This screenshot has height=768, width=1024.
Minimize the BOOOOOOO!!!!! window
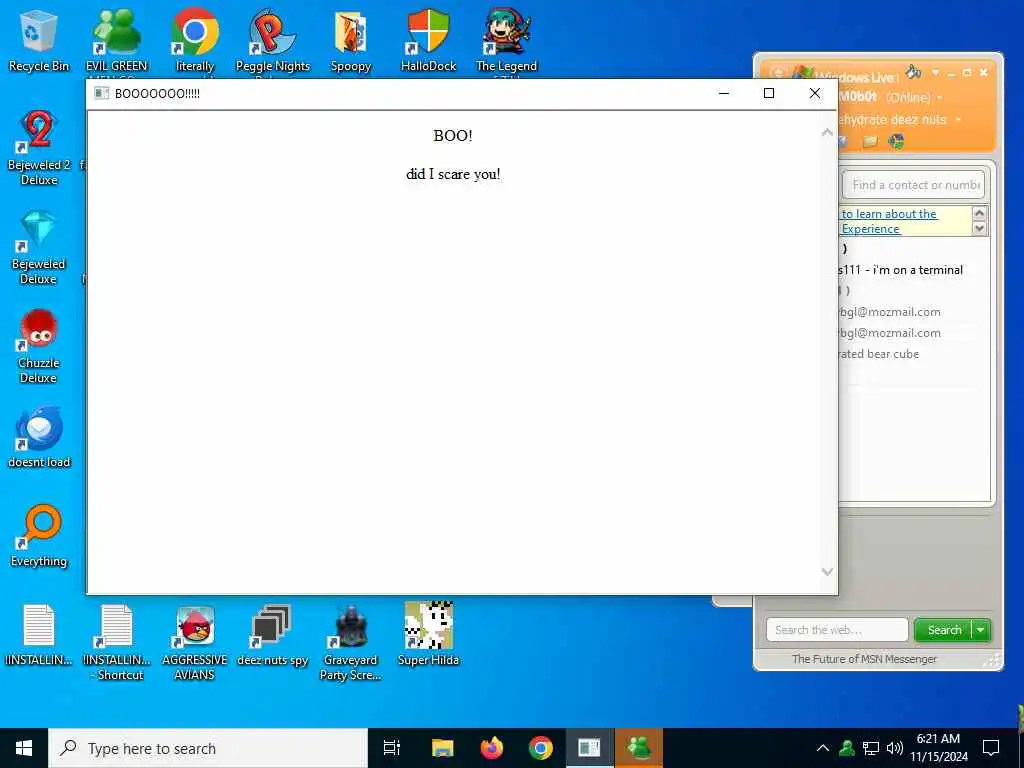pos(724,93)
